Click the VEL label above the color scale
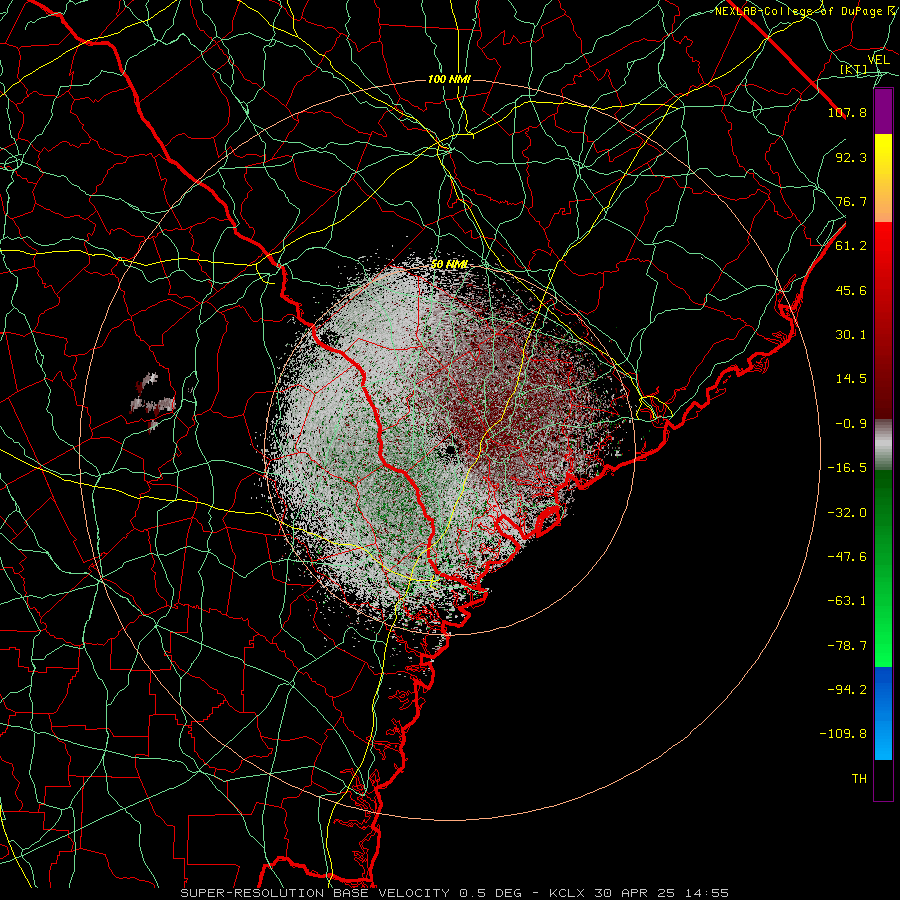The width and height of the screenshot is (900, 900). (878, 60)
